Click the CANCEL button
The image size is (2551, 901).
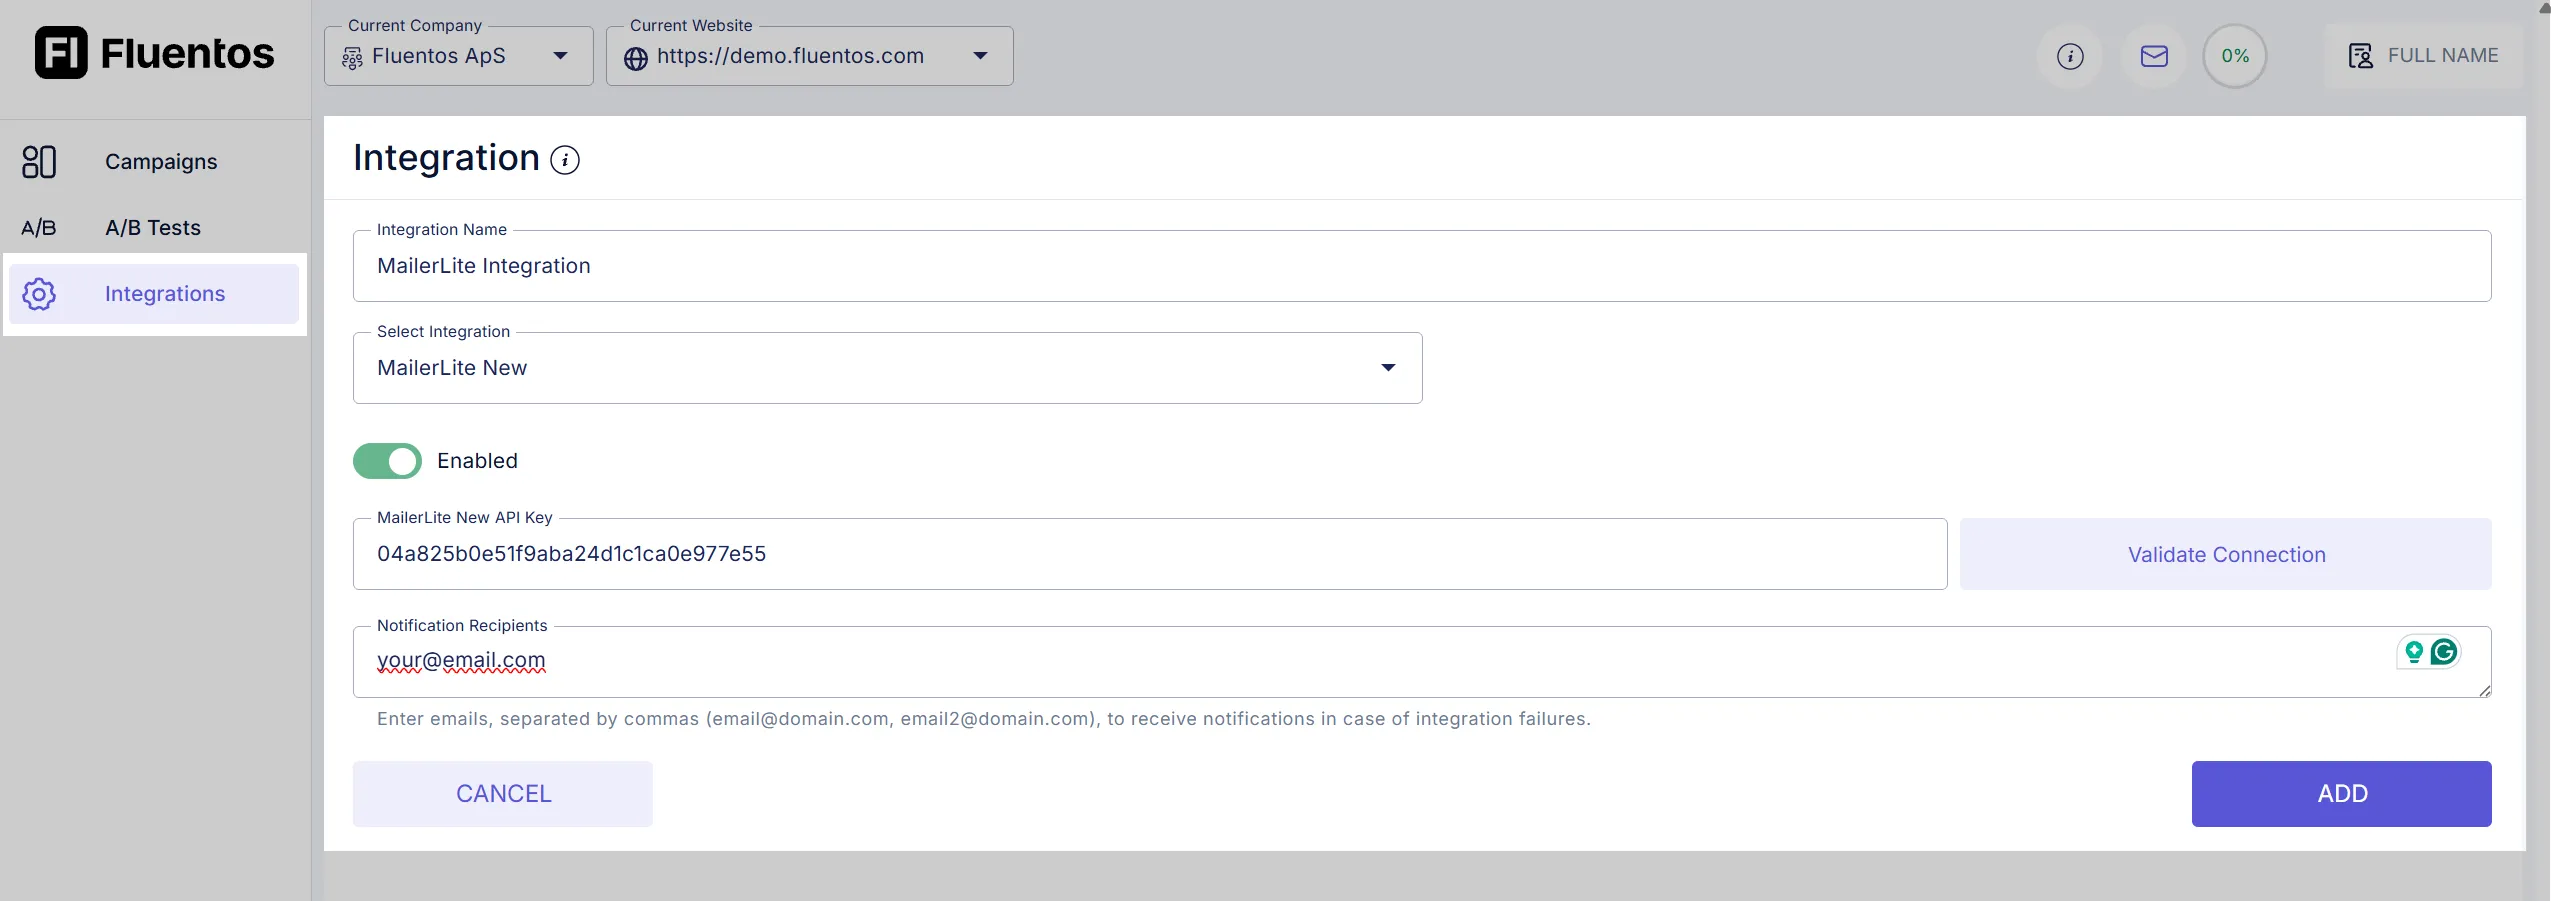coord(503,794)
